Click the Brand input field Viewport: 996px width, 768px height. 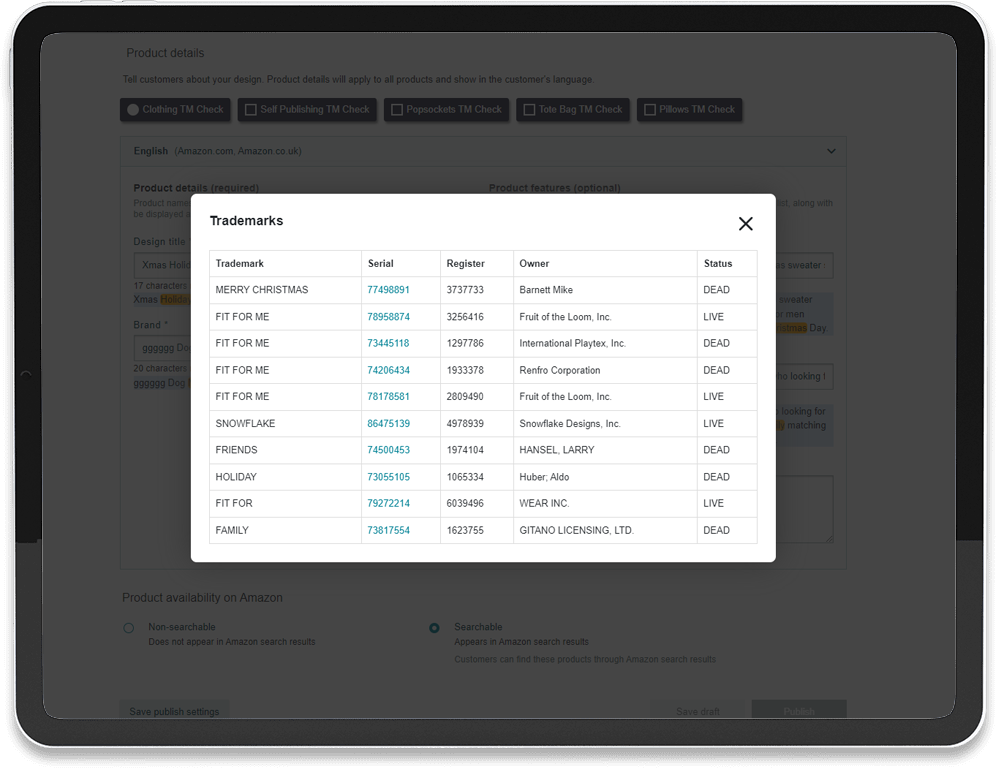tap(163, 348)
